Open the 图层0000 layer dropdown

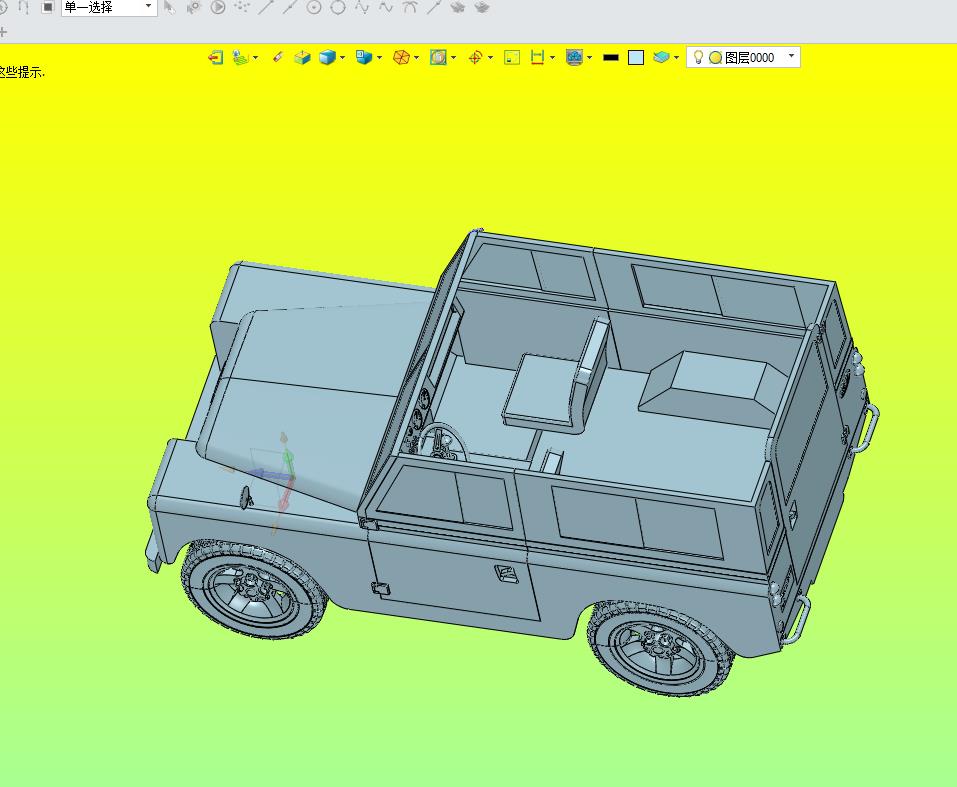click(792, 56)
